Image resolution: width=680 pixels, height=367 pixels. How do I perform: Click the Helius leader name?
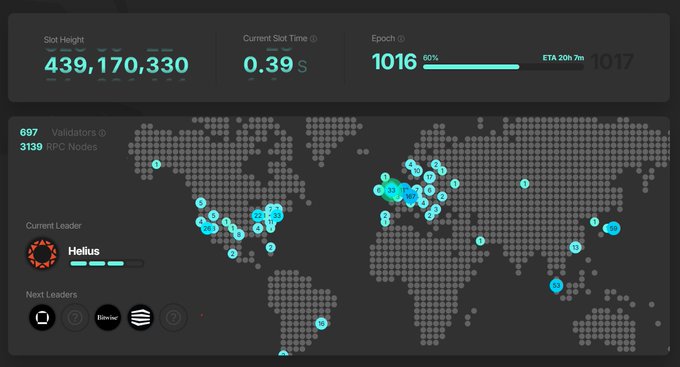tap(84, 251)
